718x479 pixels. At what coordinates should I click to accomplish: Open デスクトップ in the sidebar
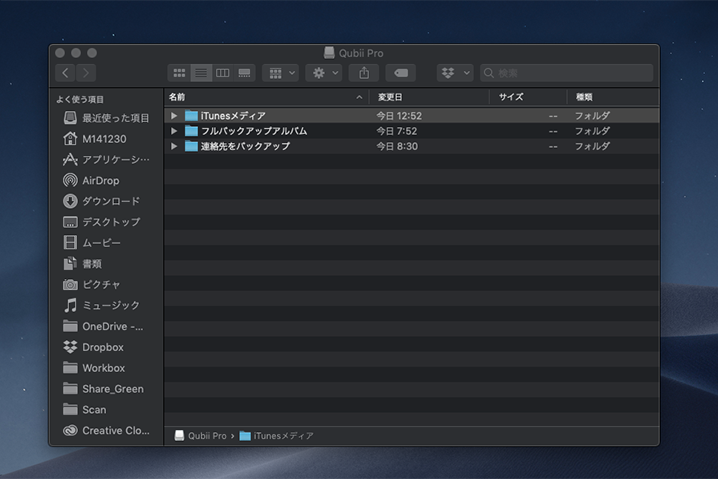[101, 222]
